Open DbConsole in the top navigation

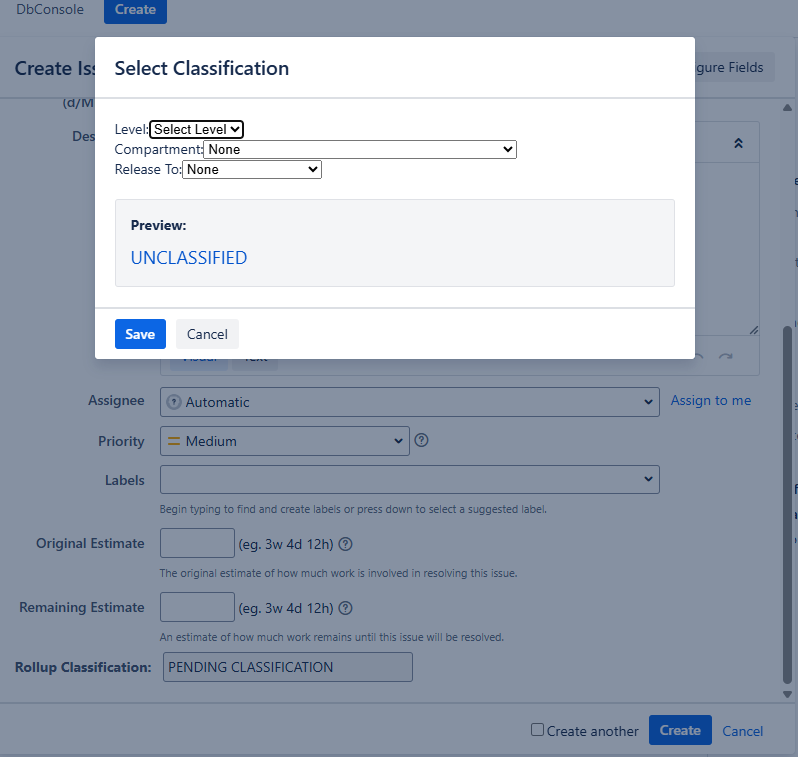[50, 10]
